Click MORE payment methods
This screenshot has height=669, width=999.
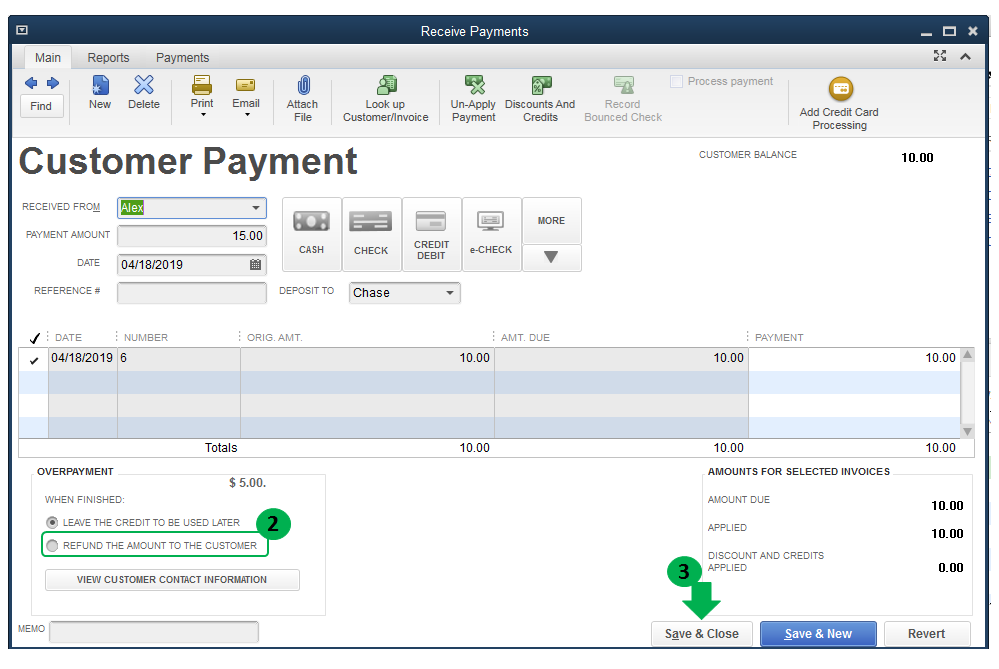pyautogui.click(x=551, y=220)
